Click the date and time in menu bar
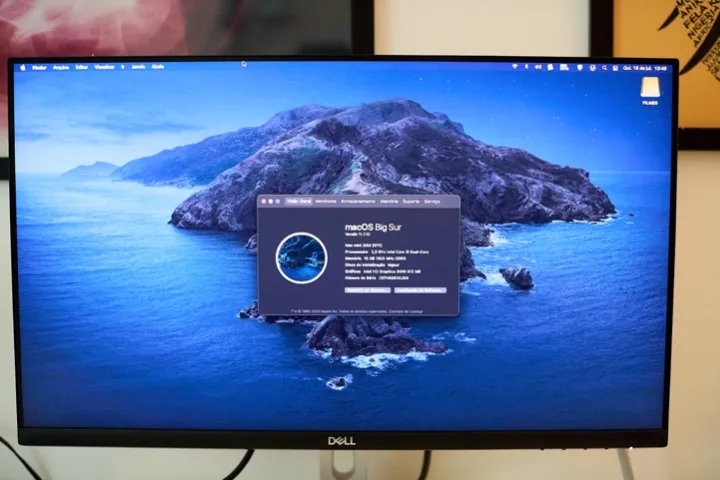 645,68
